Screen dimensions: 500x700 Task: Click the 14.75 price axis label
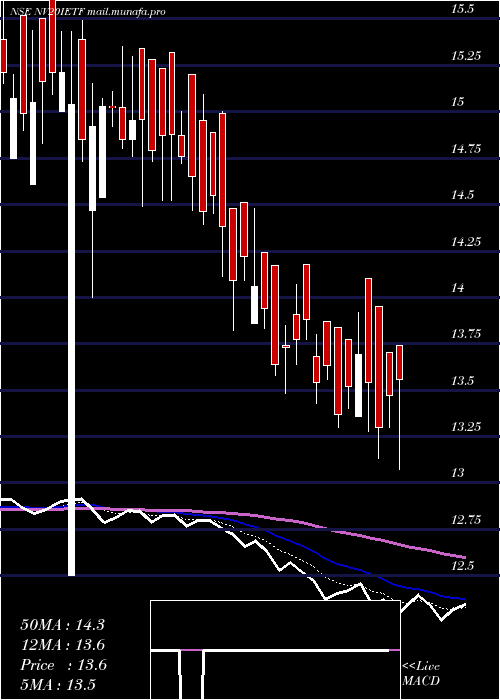click(467, 149)
